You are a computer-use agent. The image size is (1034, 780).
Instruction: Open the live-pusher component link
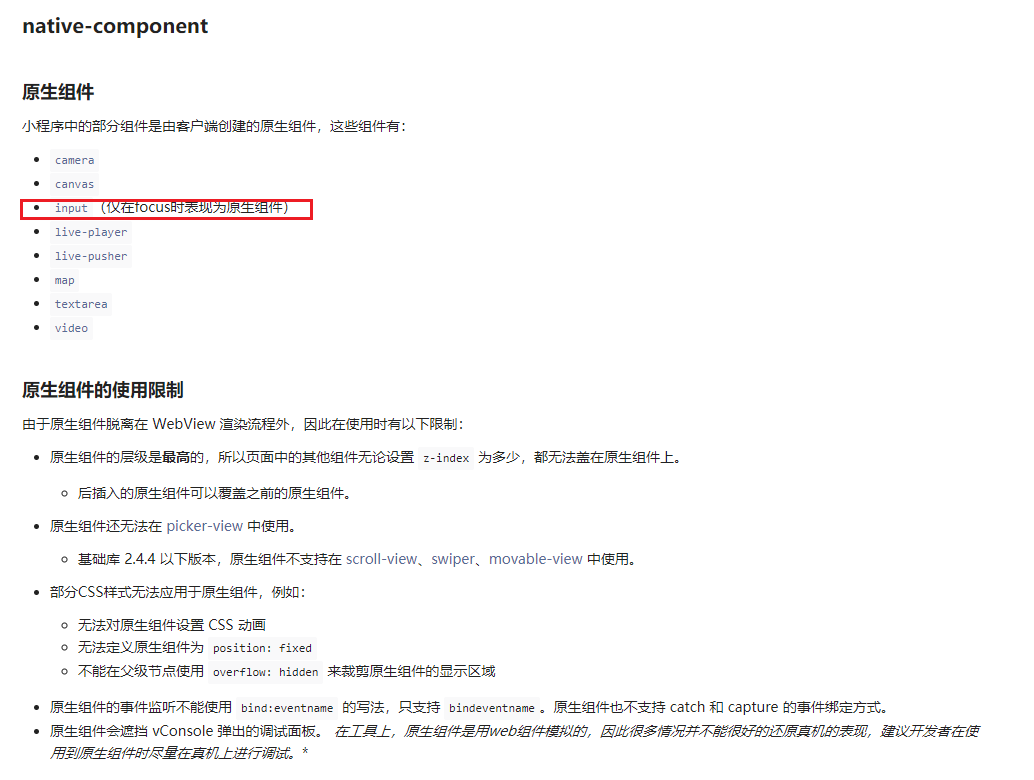pyautogui.click(x=91, y=256)
